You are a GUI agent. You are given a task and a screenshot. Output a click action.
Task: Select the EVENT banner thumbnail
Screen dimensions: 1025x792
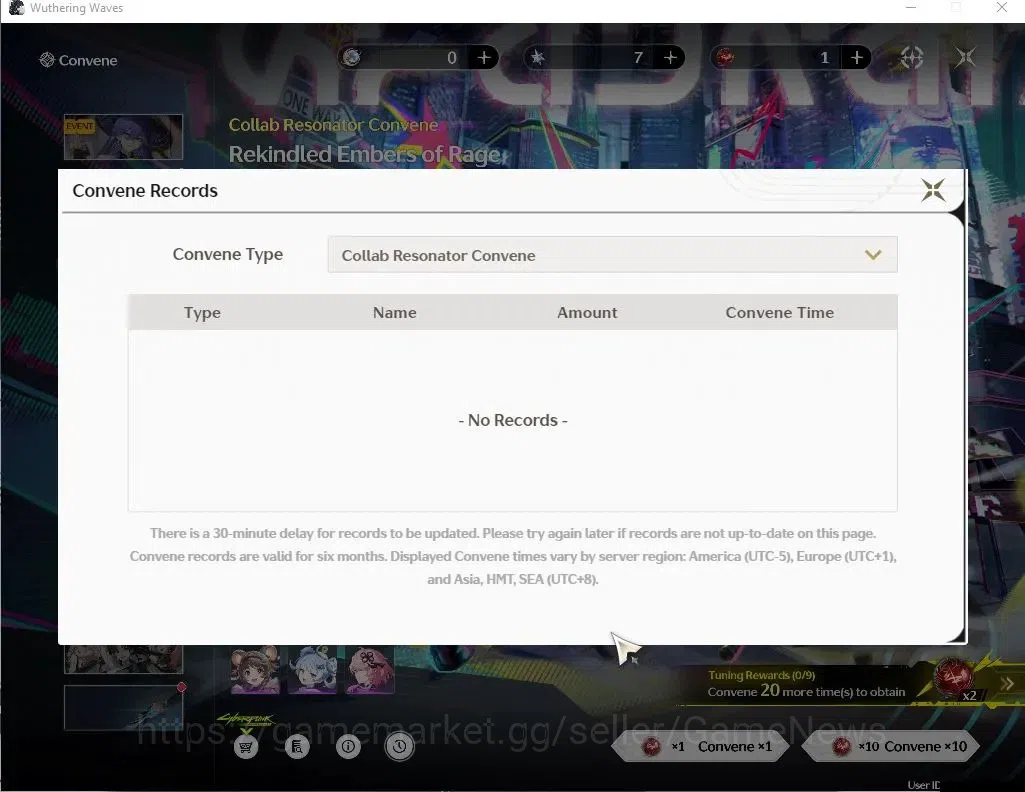(x=123, y=137)
